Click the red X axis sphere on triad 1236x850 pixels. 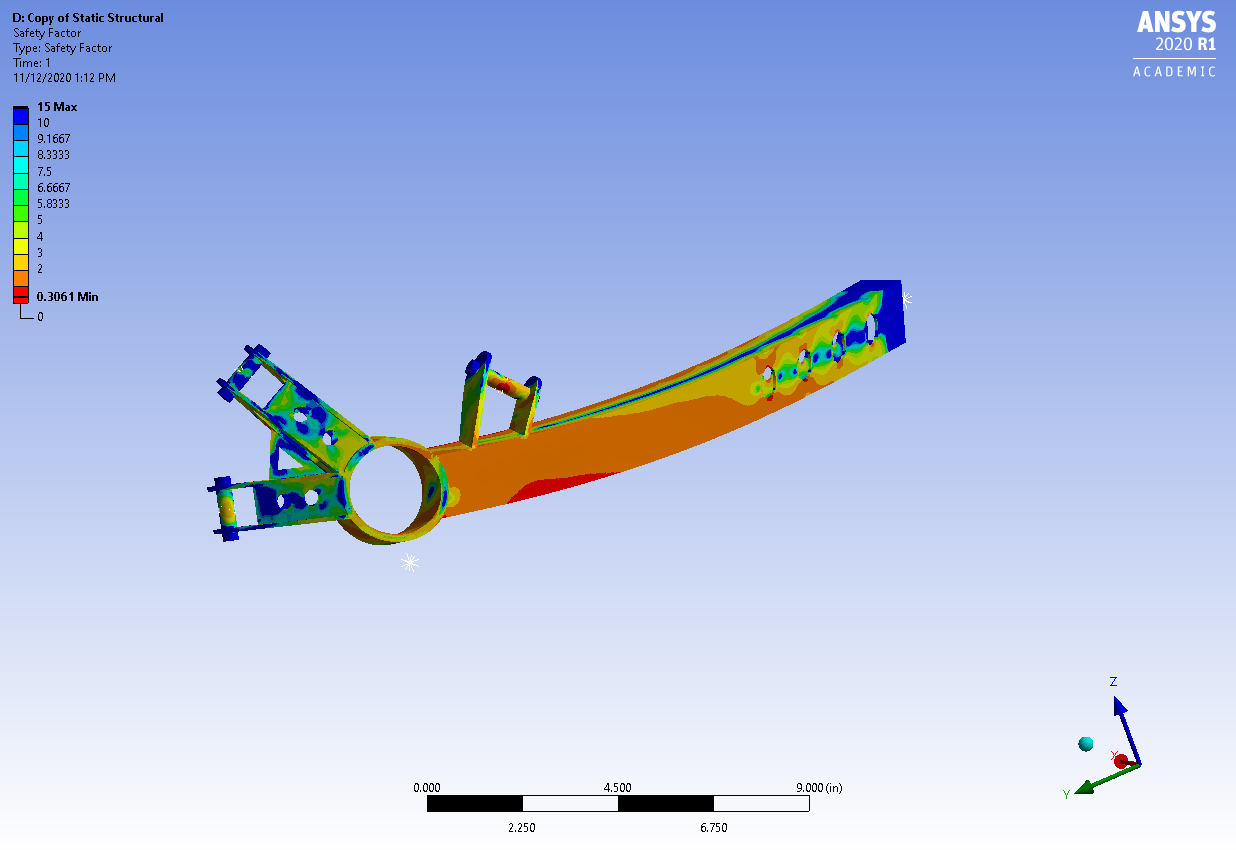pos(1121,761)
